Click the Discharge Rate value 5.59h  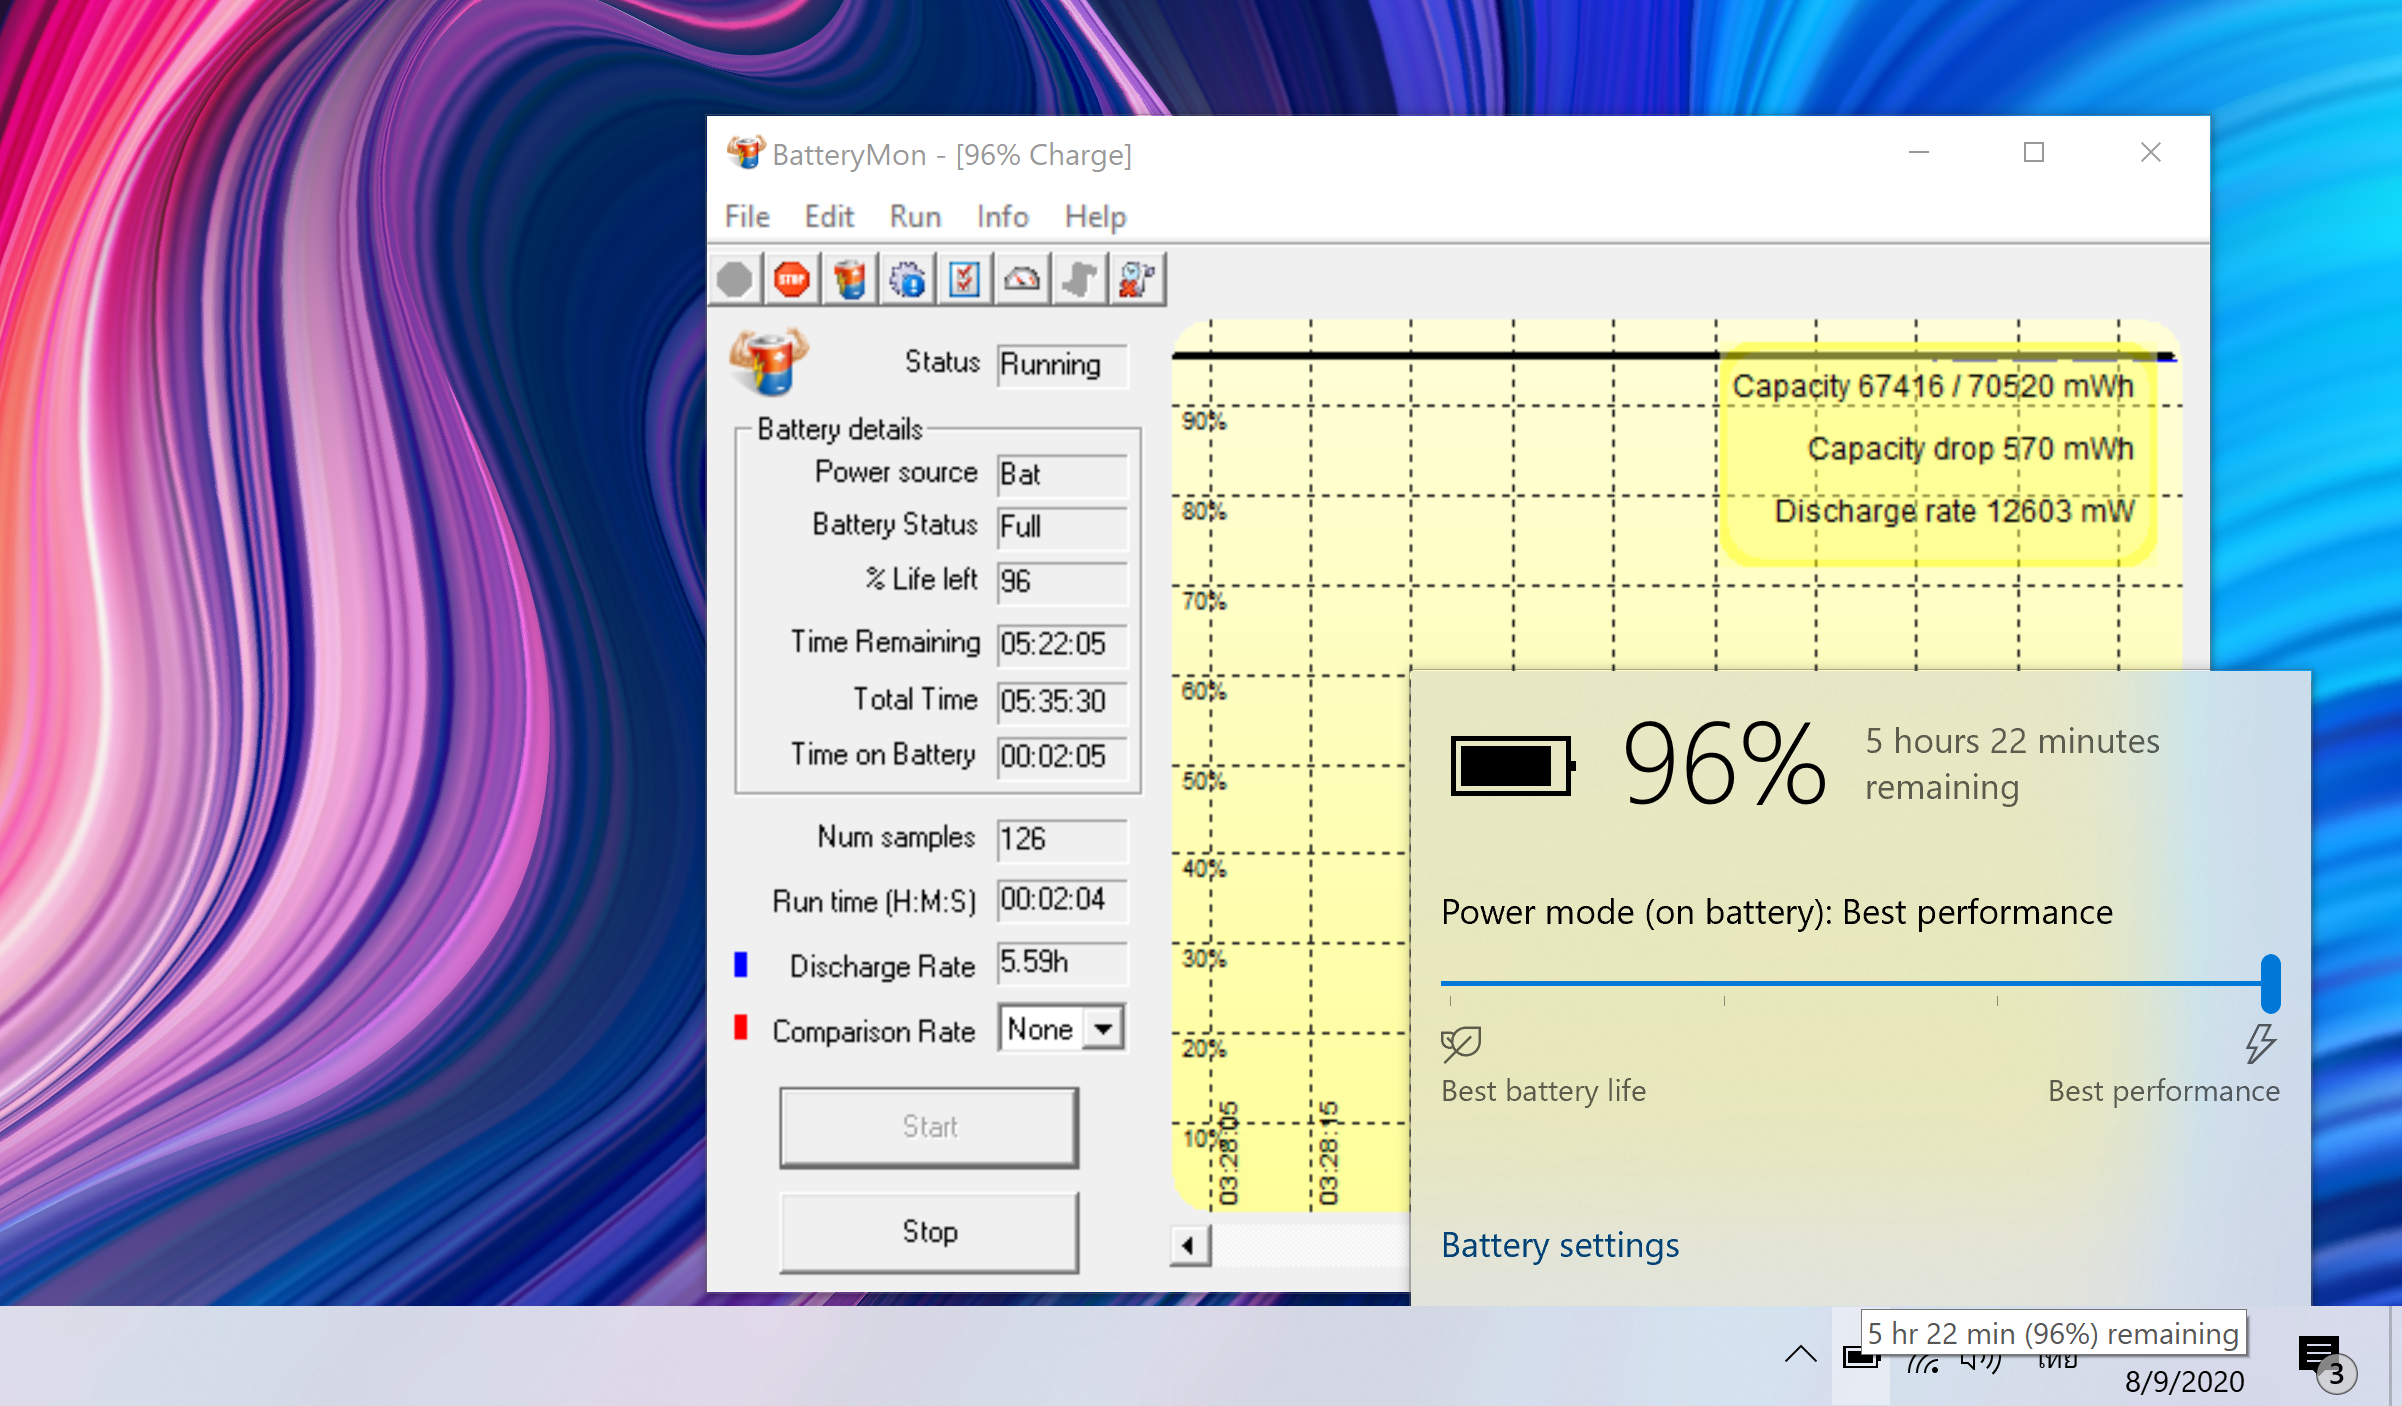click(1062, 963)
